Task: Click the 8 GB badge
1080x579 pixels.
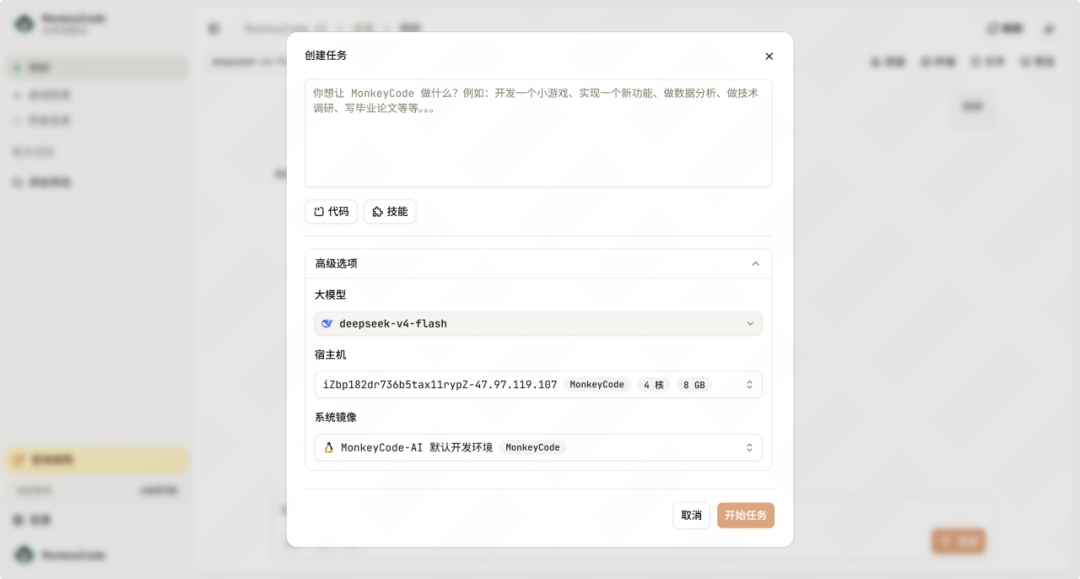Action: tap(694, 385)
